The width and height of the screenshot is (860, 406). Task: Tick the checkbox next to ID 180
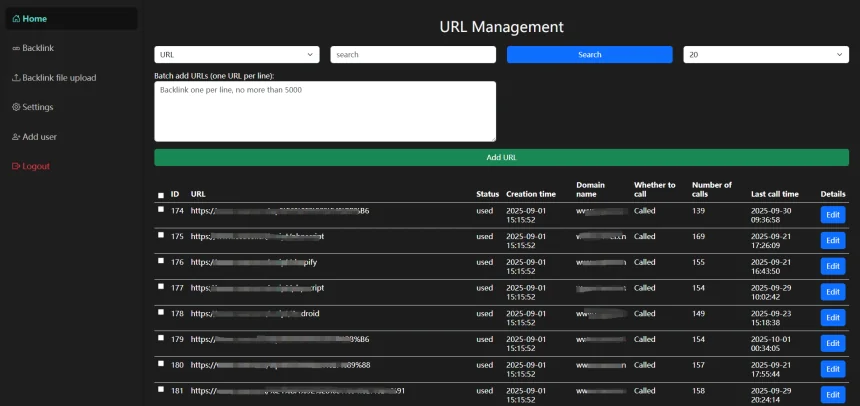[x=161, y=364]
